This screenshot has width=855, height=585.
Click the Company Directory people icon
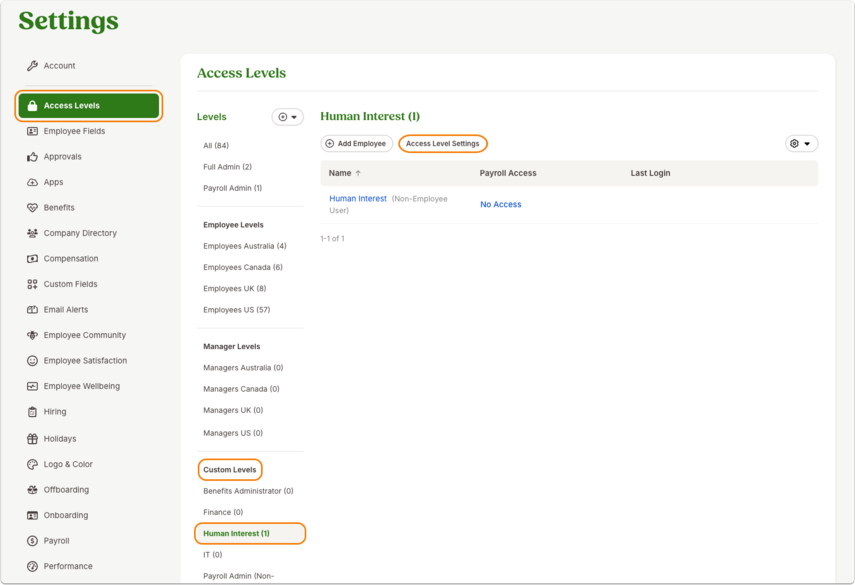click(x=32, y=233)
